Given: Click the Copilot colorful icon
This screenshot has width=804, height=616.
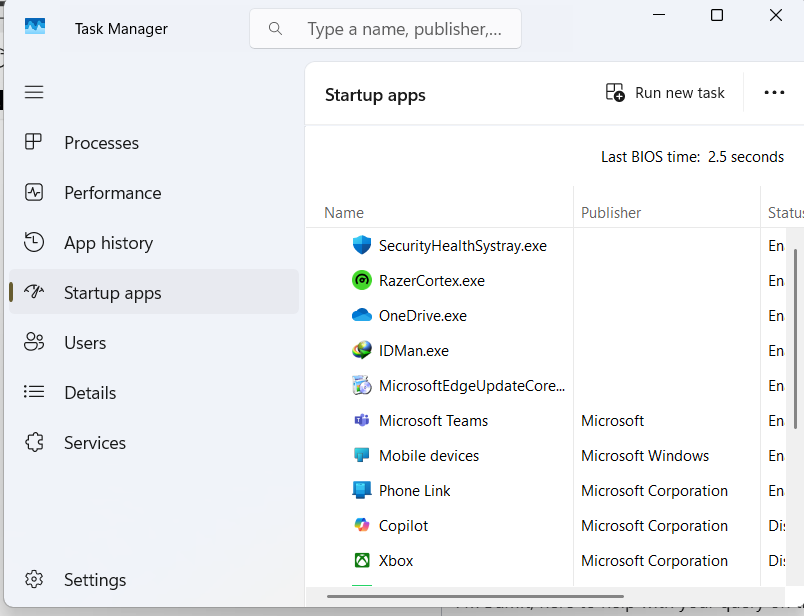Looking at the screenshot, I should [361, 525].
